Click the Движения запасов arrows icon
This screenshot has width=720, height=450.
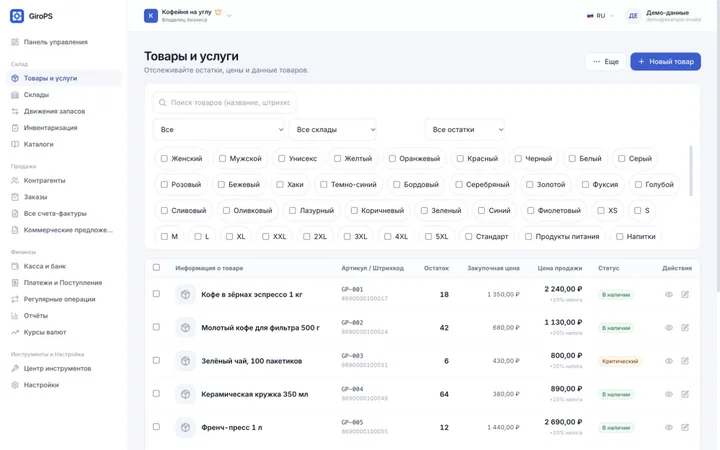pos(15,112)
